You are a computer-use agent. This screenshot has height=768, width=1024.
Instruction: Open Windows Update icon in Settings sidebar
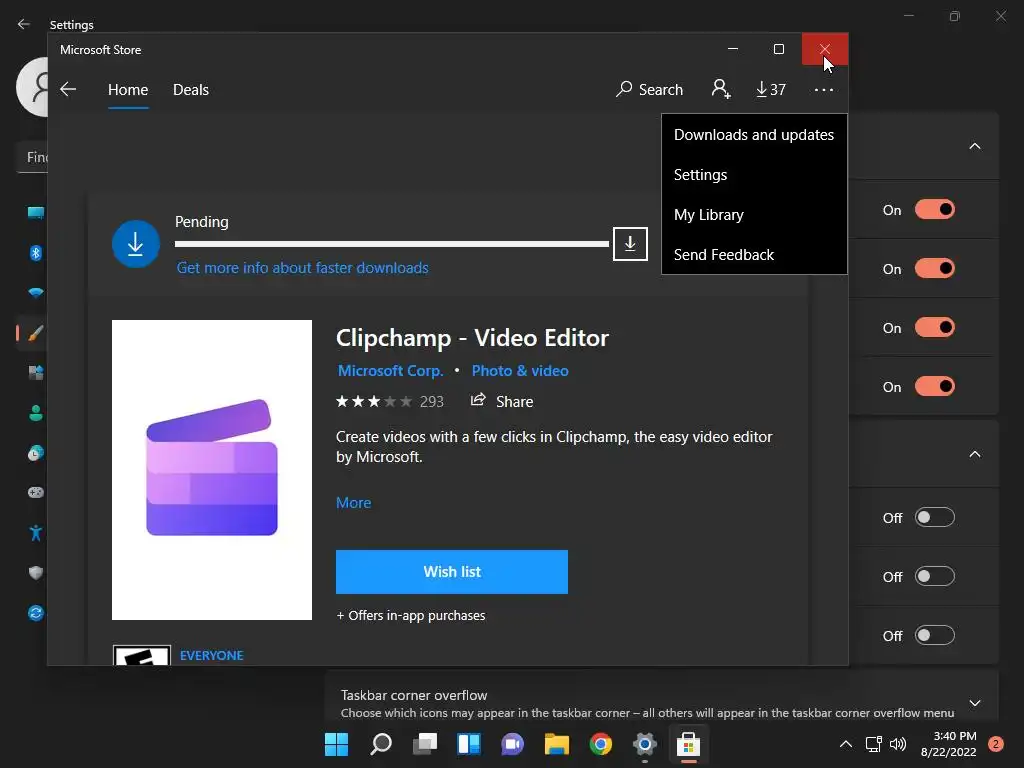coord(36,613)
